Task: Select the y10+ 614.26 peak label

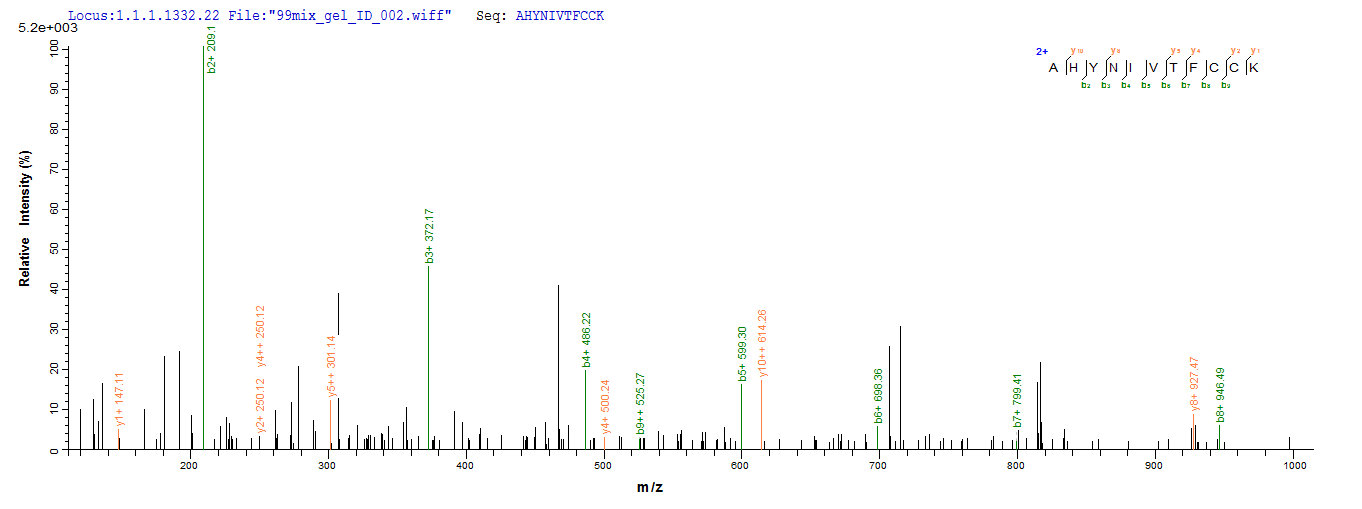Action: tap(762, 343)
